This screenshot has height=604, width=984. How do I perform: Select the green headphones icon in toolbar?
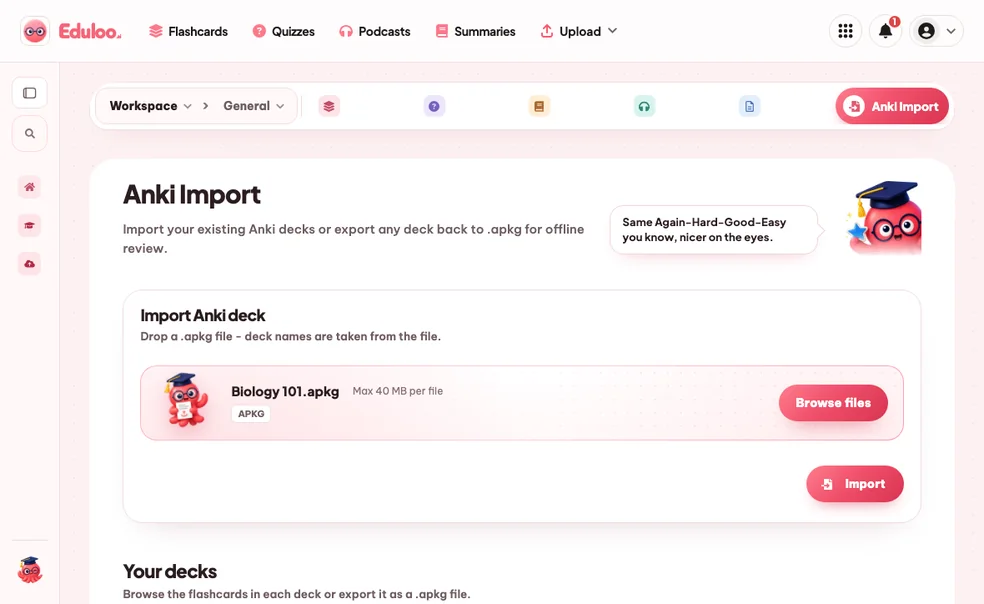click(644, 106)
